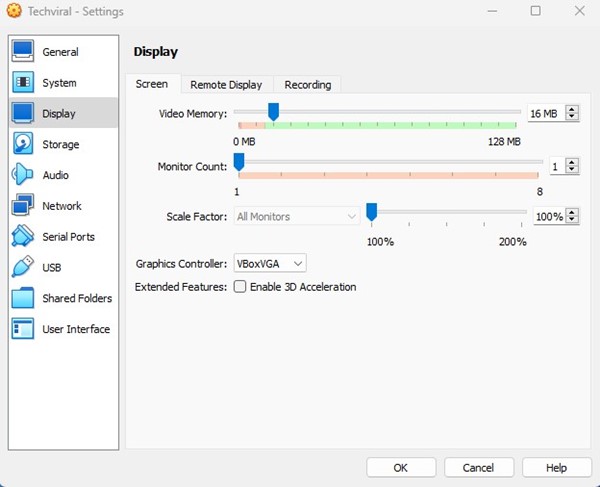
Task: Expand the Graphics Controller dropdown
Action: 269,264
